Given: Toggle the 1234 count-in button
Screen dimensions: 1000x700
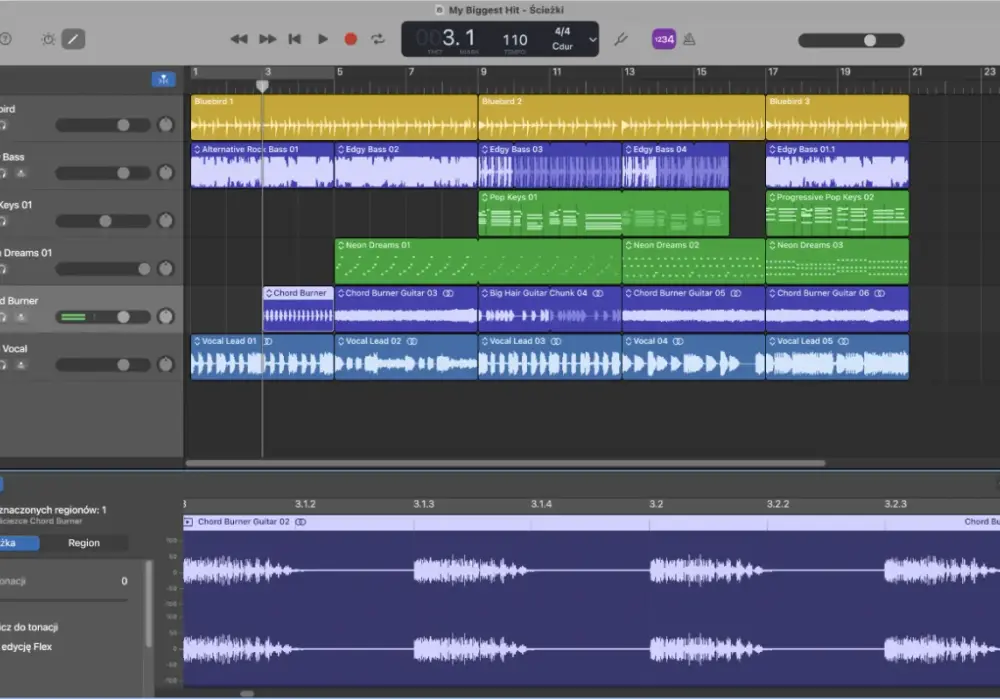Looking at the screenshot, I should [664, 40].
